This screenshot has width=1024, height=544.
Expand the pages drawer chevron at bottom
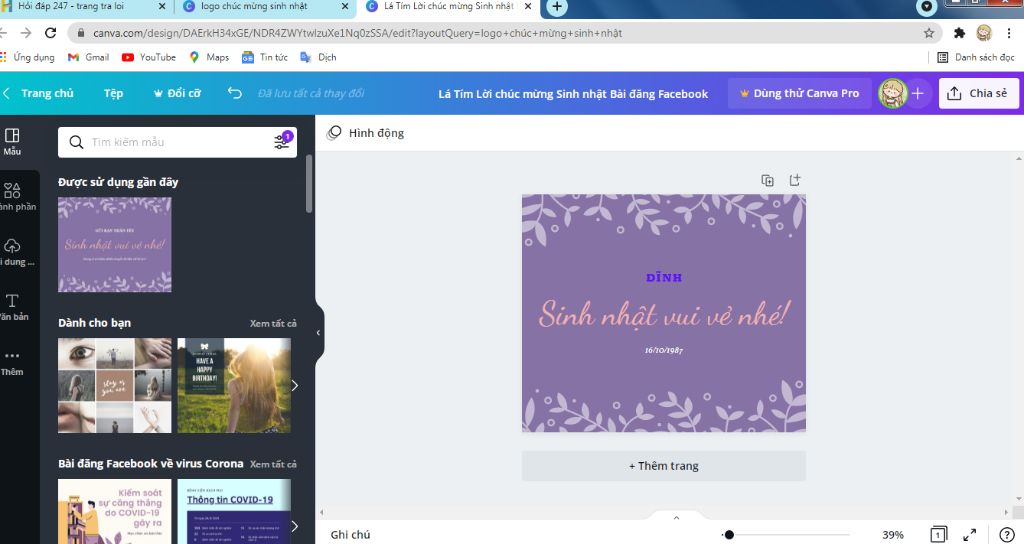pos(677,517)
